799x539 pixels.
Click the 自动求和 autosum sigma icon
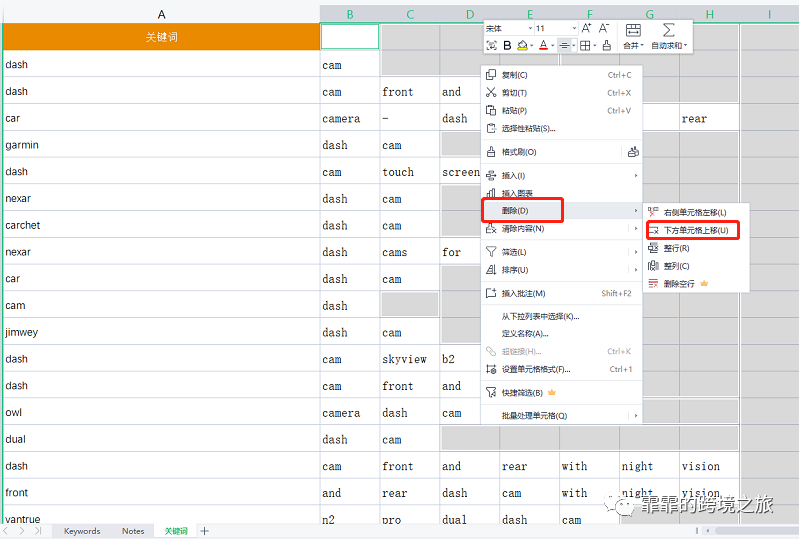[x=669, y=30]
